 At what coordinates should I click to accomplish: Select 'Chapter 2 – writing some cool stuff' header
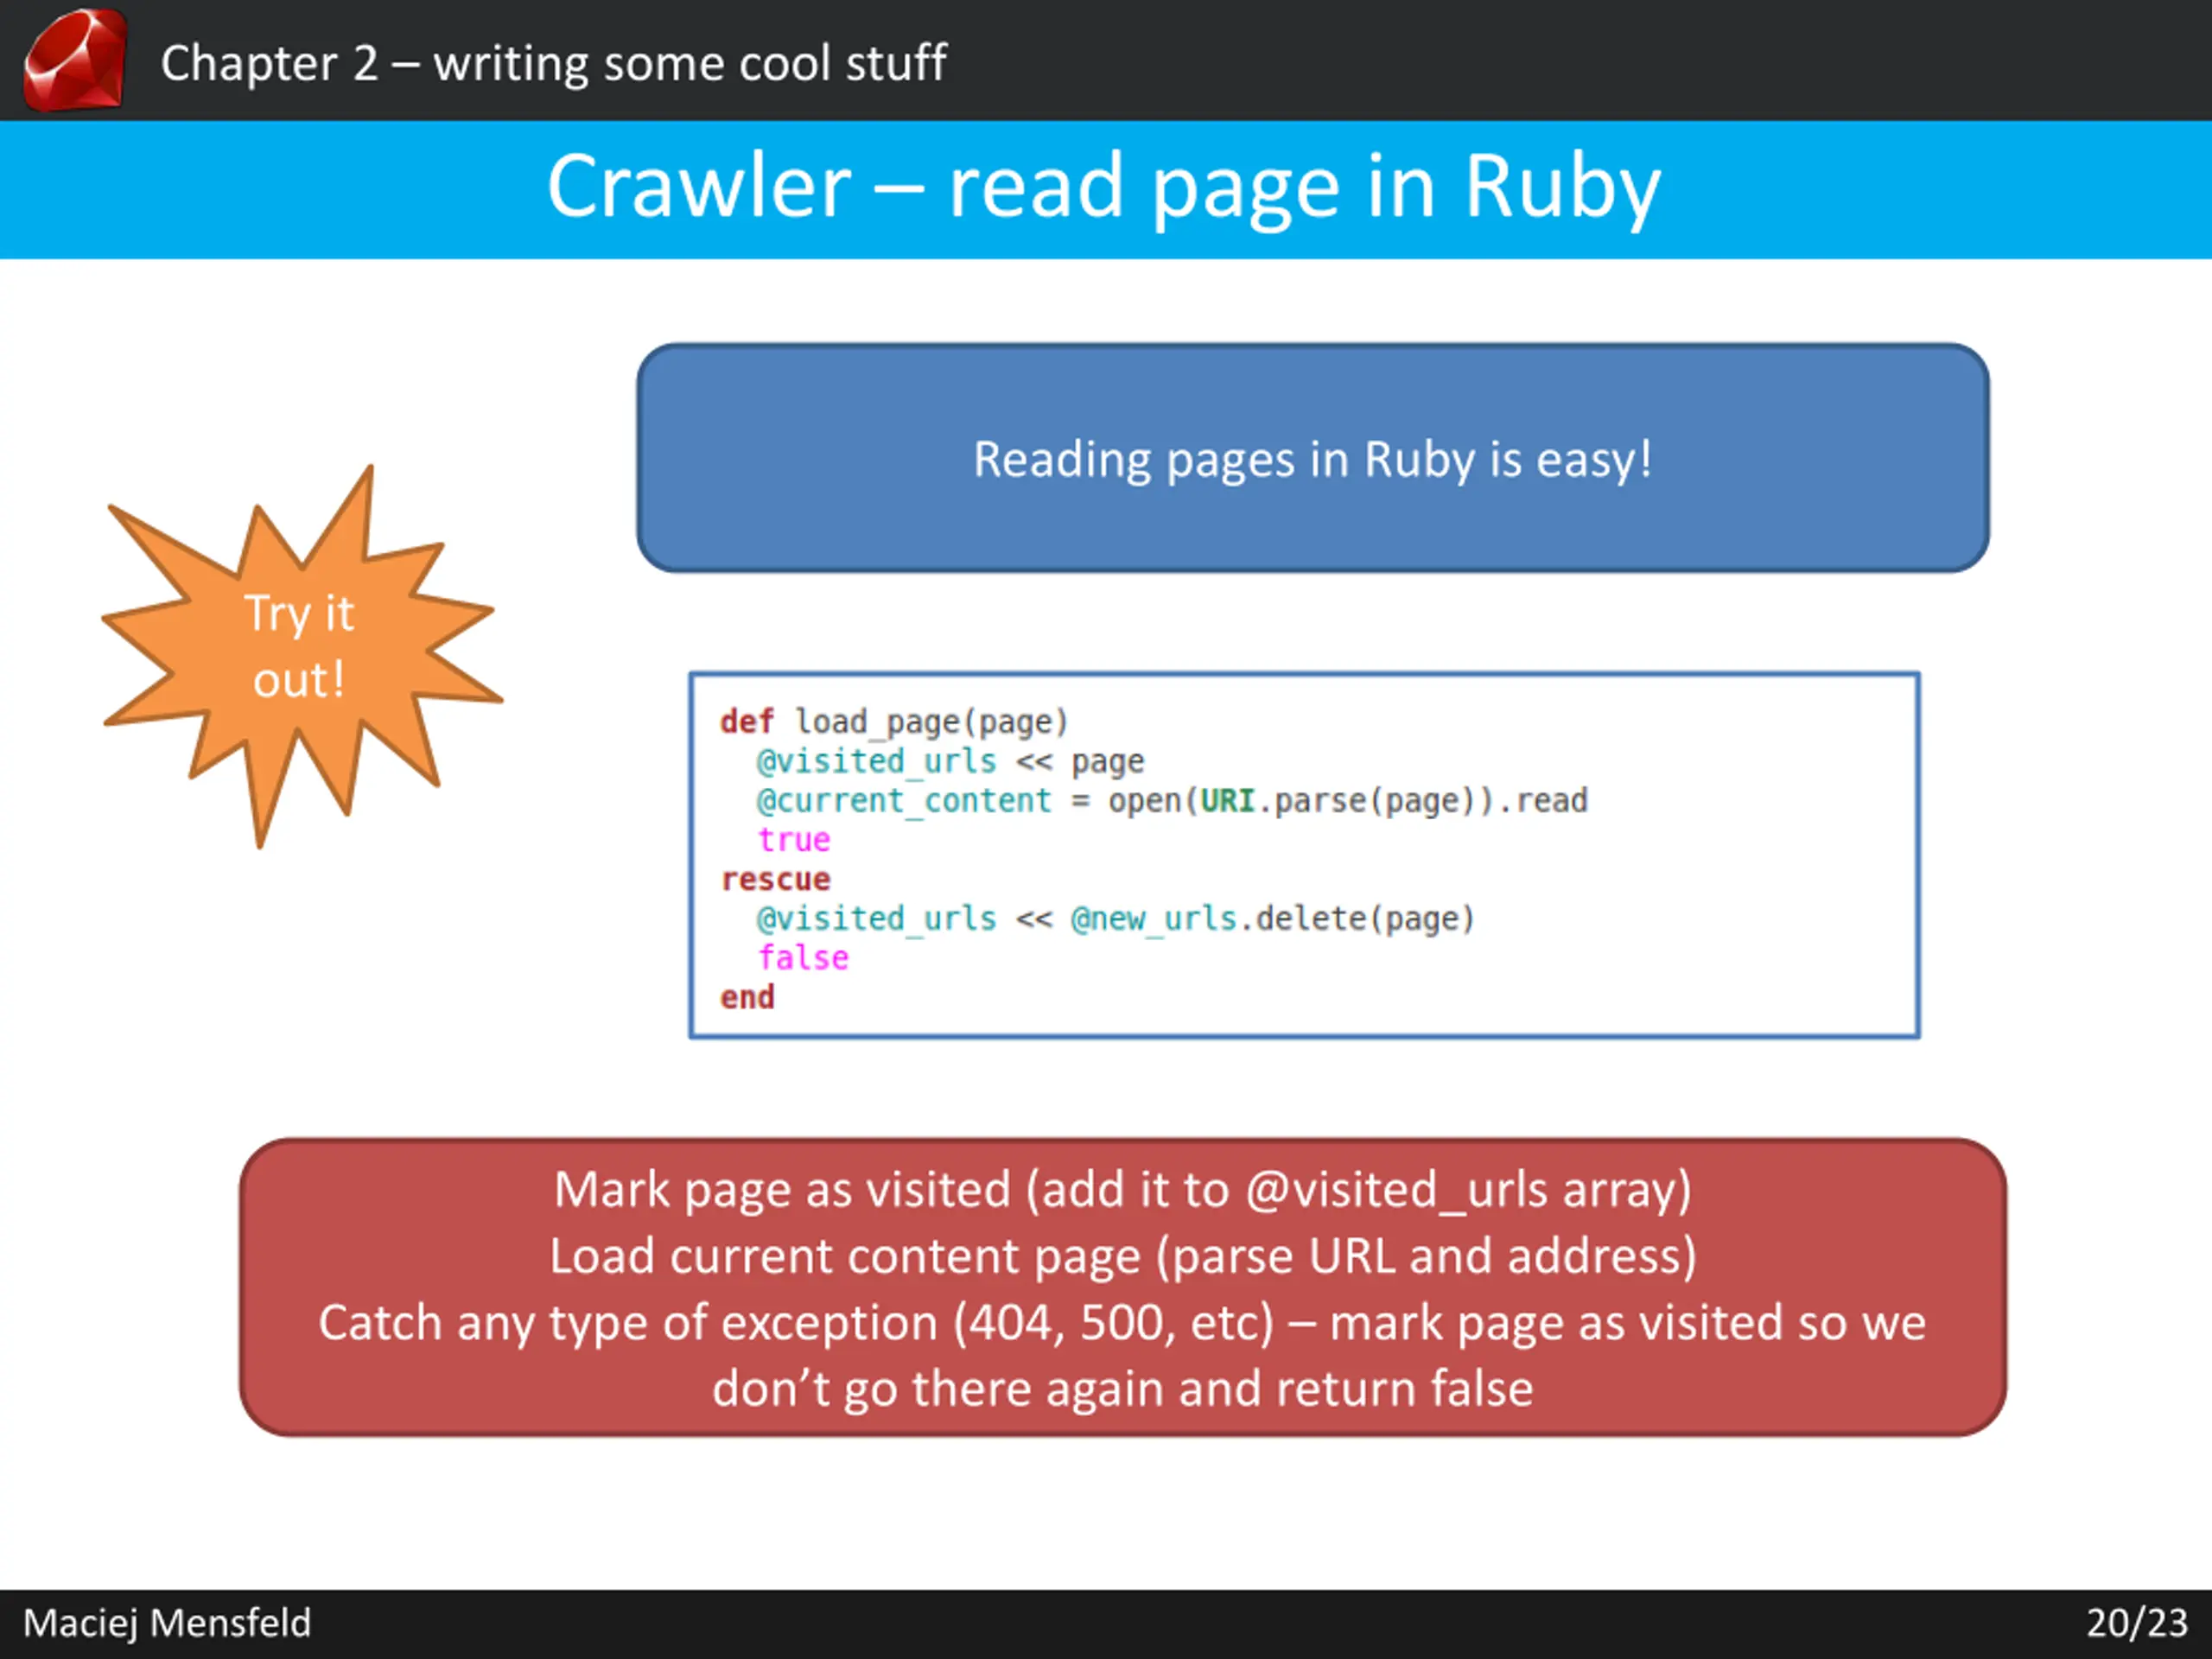[x=553, y=63]
